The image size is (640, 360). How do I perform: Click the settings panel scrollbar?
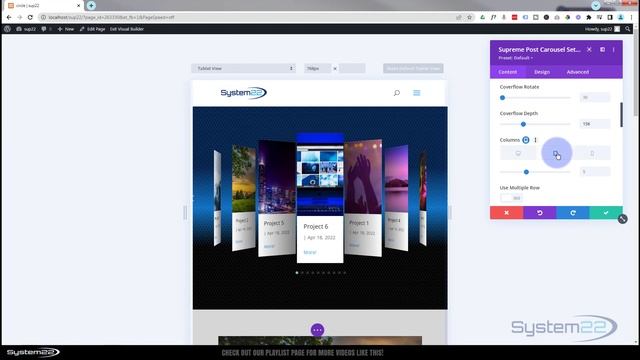click(621, 115)
